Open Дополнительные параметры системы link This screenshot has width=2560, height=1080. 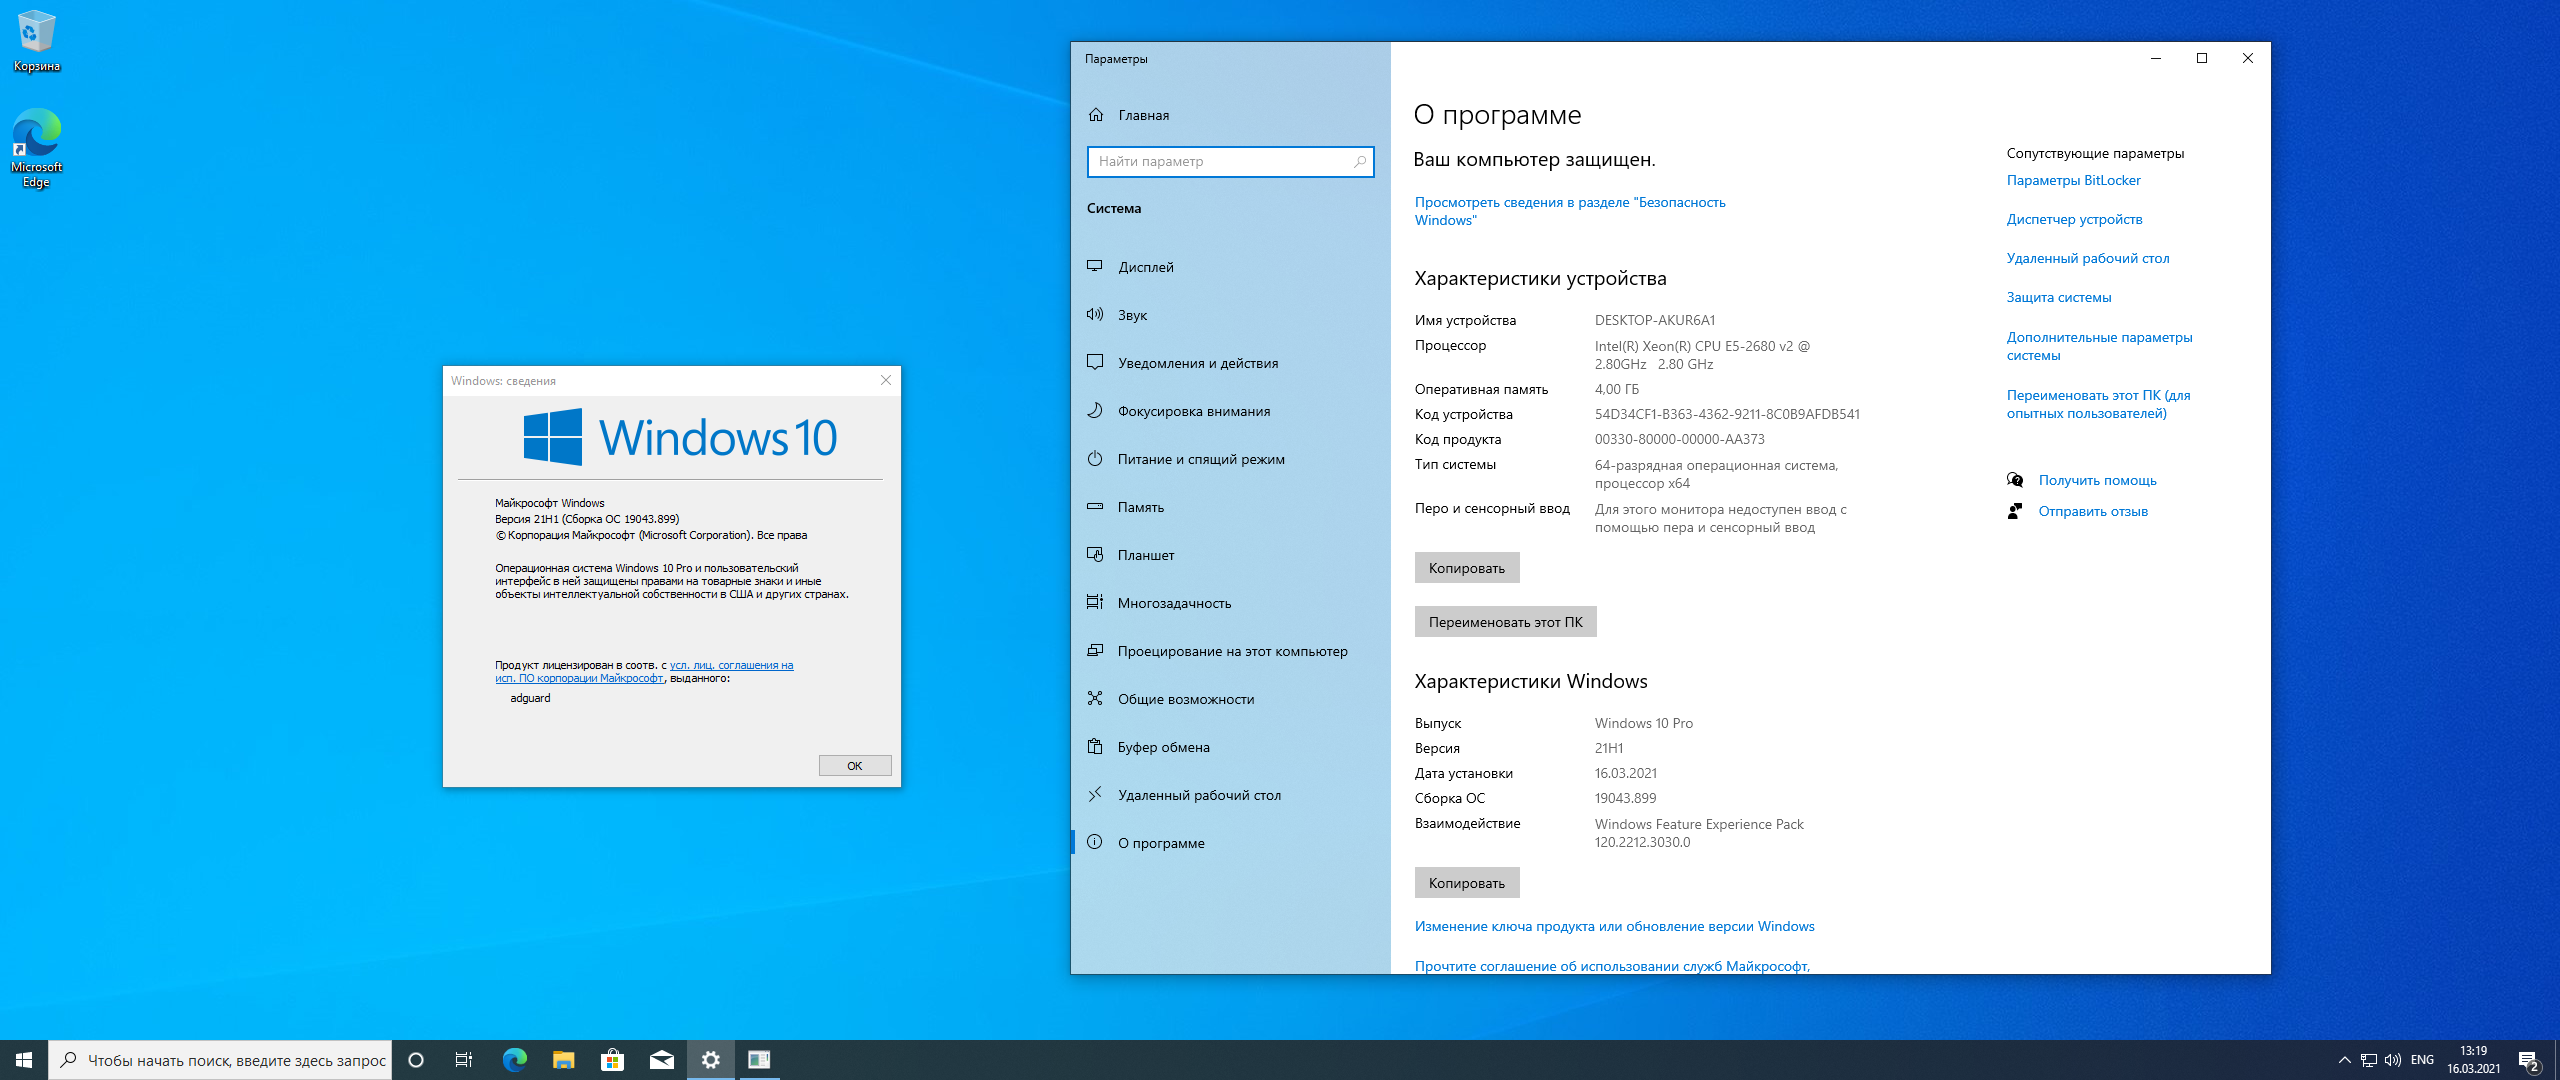pyautogui.click(x=2099, y=346)
